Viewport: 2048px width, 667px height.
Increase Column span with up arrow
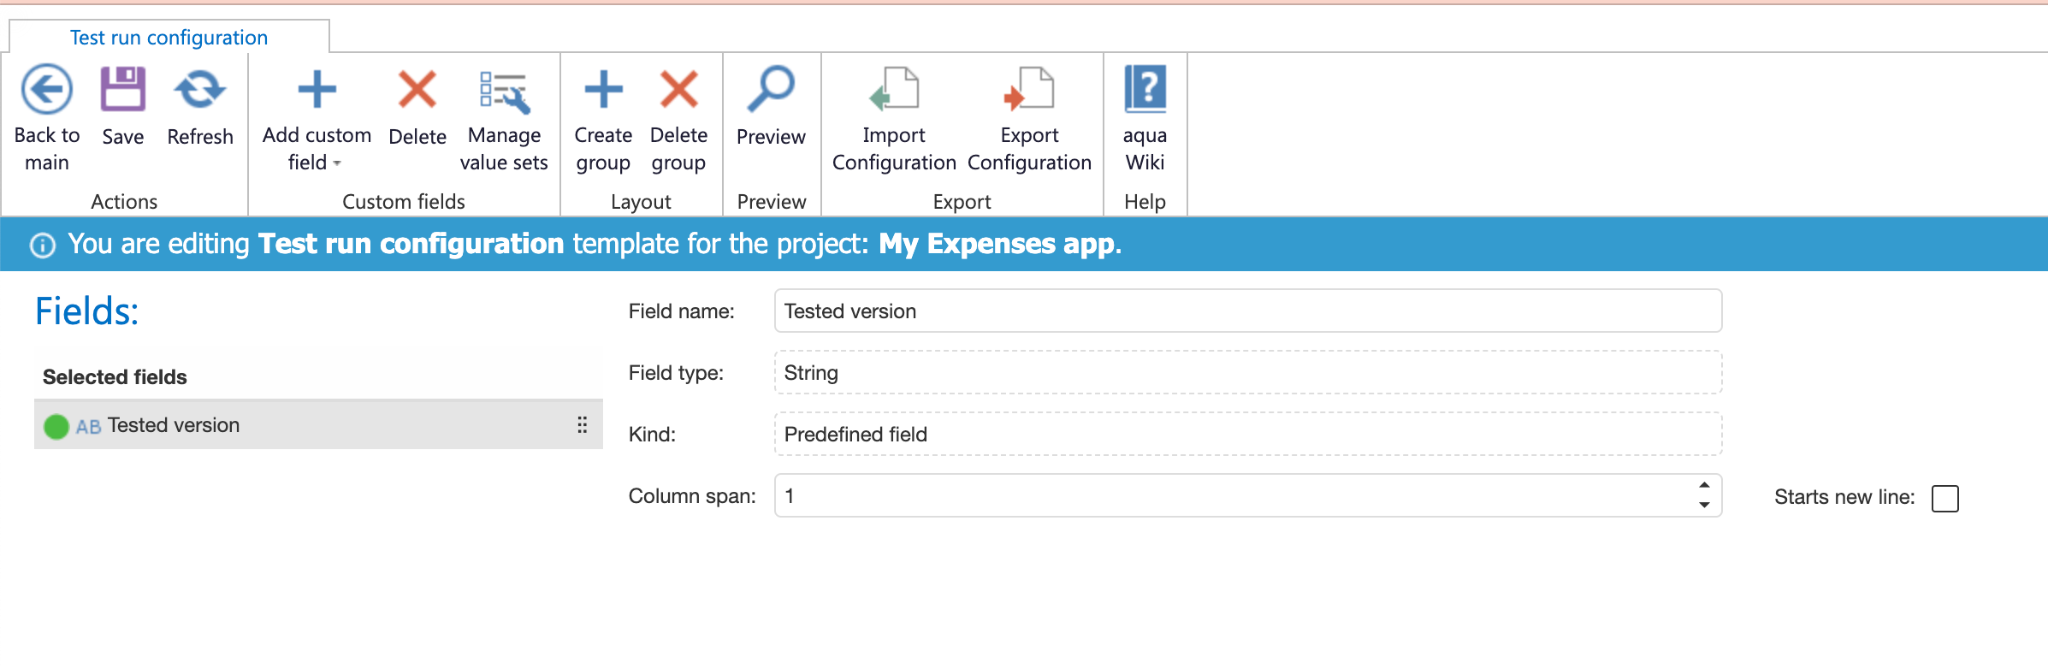click(1704, 485)
